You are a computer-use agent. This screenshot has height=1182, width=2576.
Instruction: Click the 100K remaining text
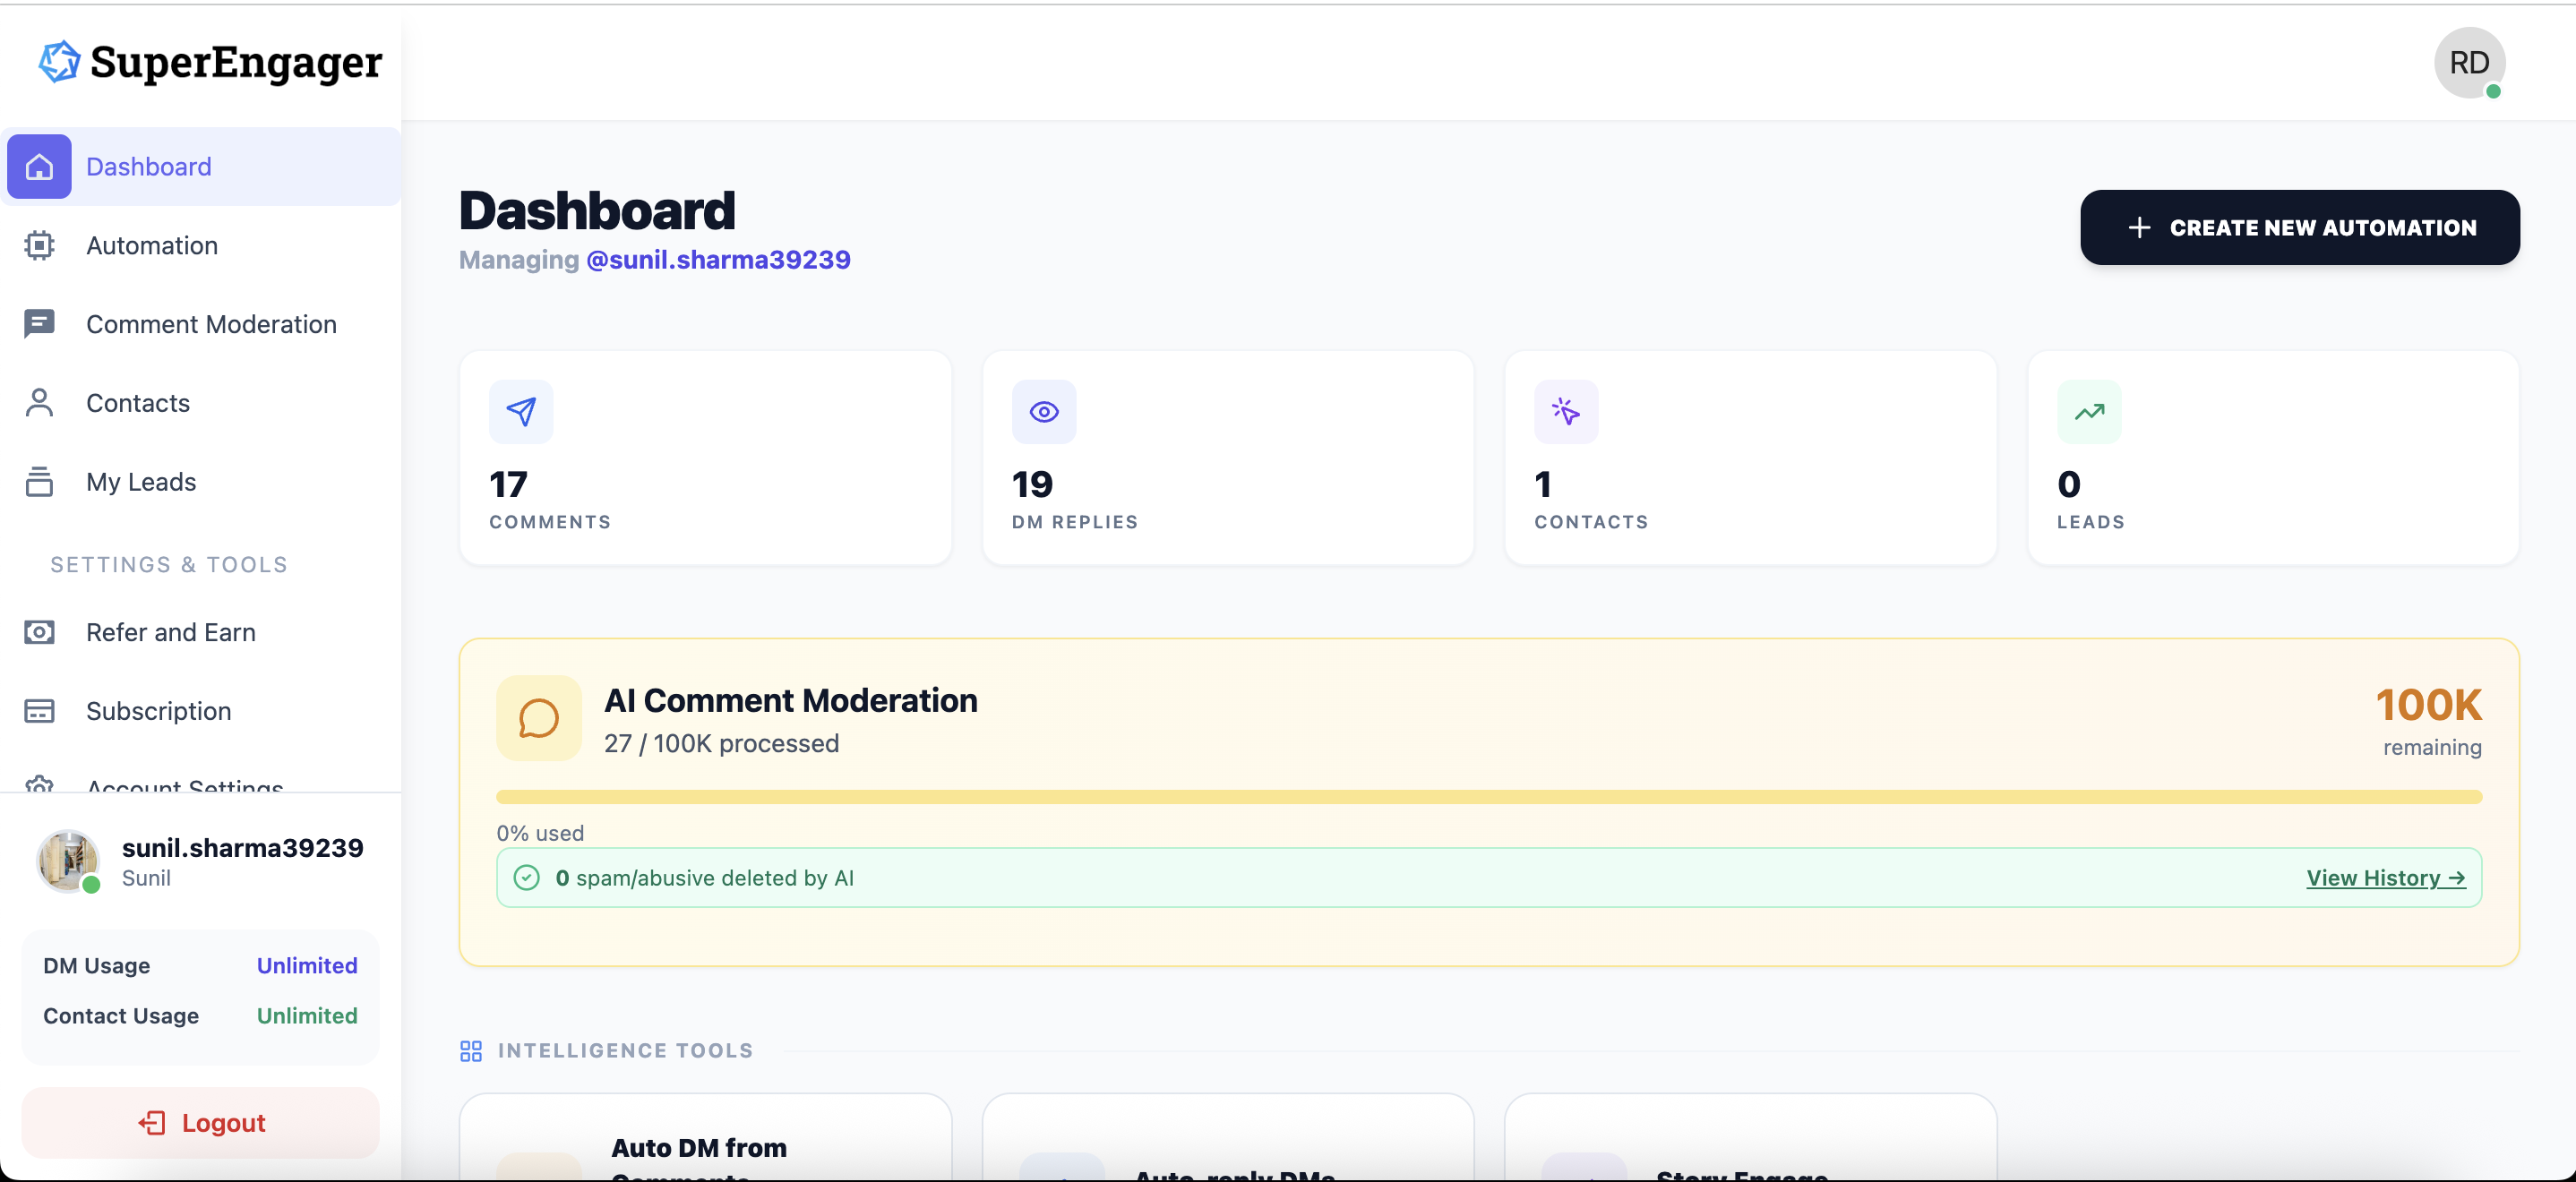[x=2429, y=721]
